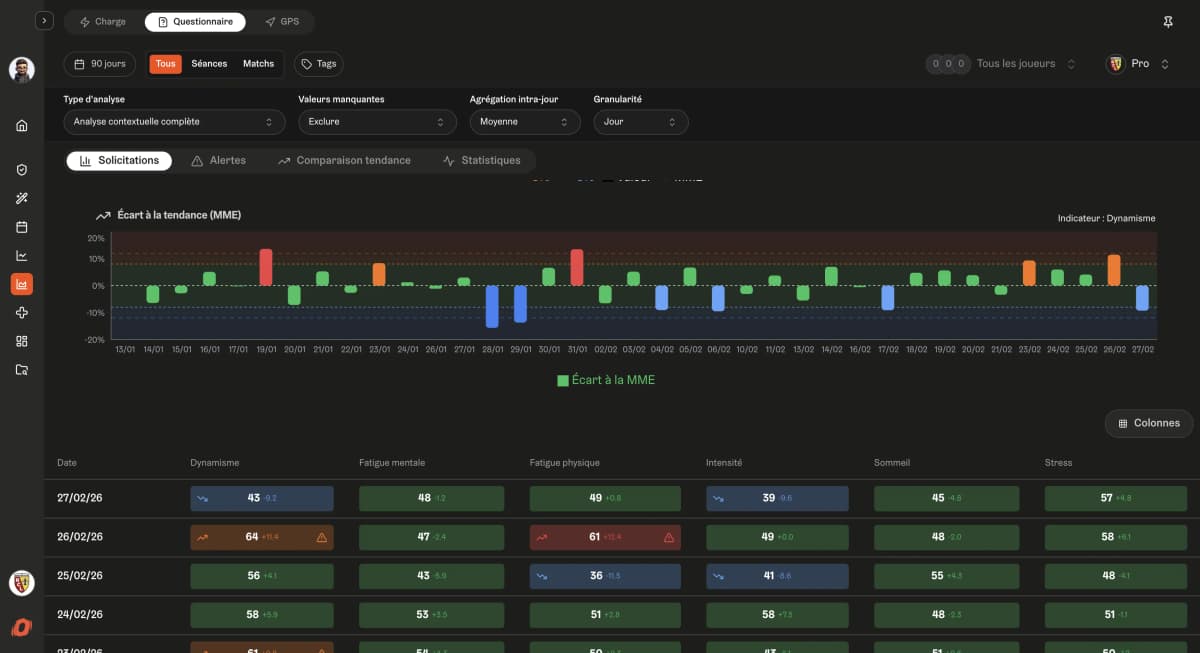The height and width of the screenshot is (653, 1200).
Task: Go to the Home icon in sidebar
Action: coord(22,126)
